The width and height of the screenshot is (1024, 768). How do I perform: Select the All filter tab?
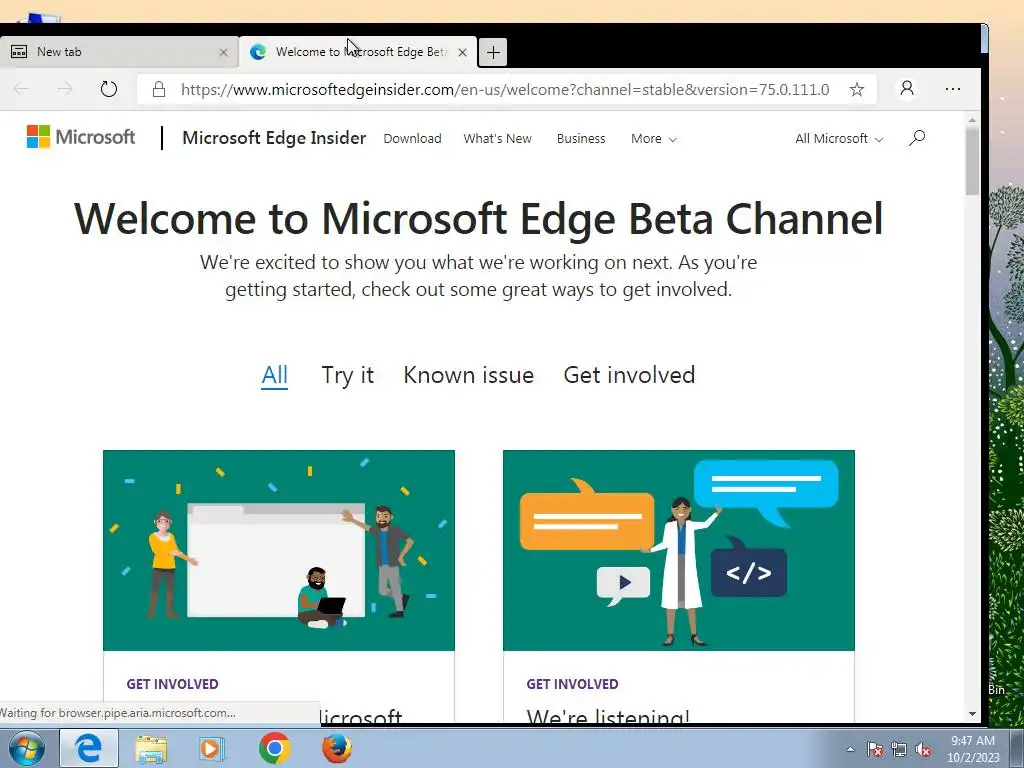point(274,376)
